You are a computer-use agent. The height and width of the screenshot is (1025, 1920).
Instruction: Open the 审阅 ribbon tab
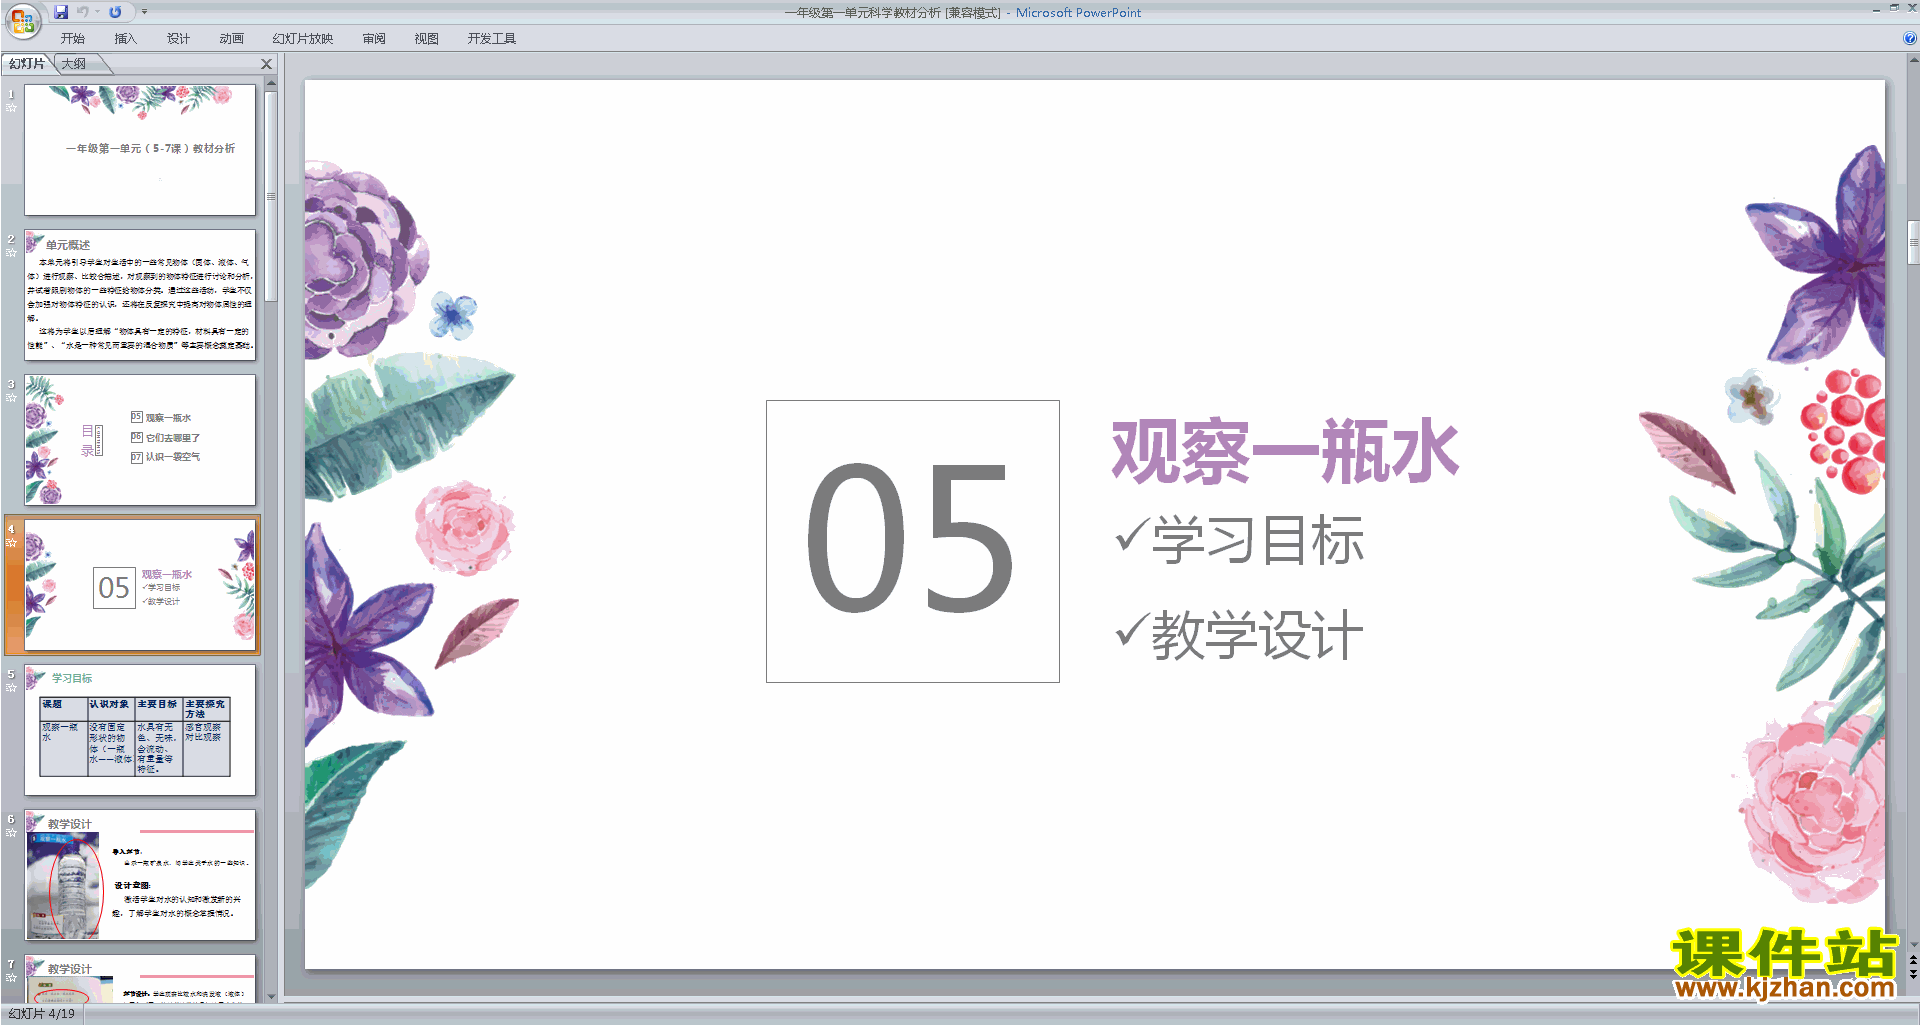click(x=374, y=39)
